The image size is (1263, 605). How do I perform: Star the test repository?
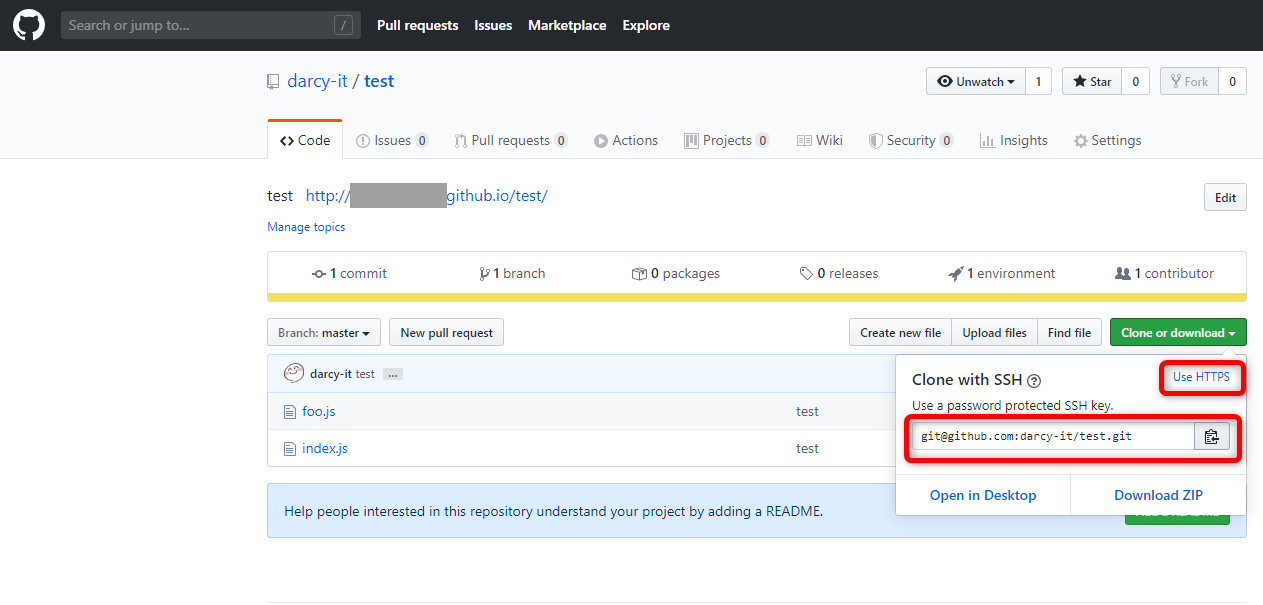1091,81
